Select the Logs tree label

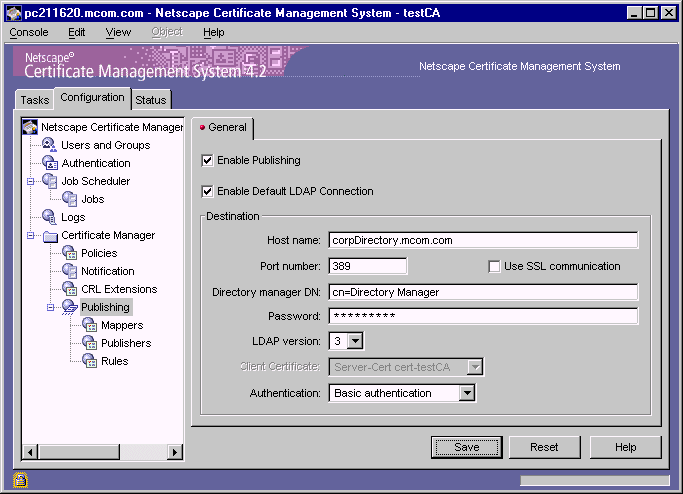pyautogui.click(x=73, y=217)
